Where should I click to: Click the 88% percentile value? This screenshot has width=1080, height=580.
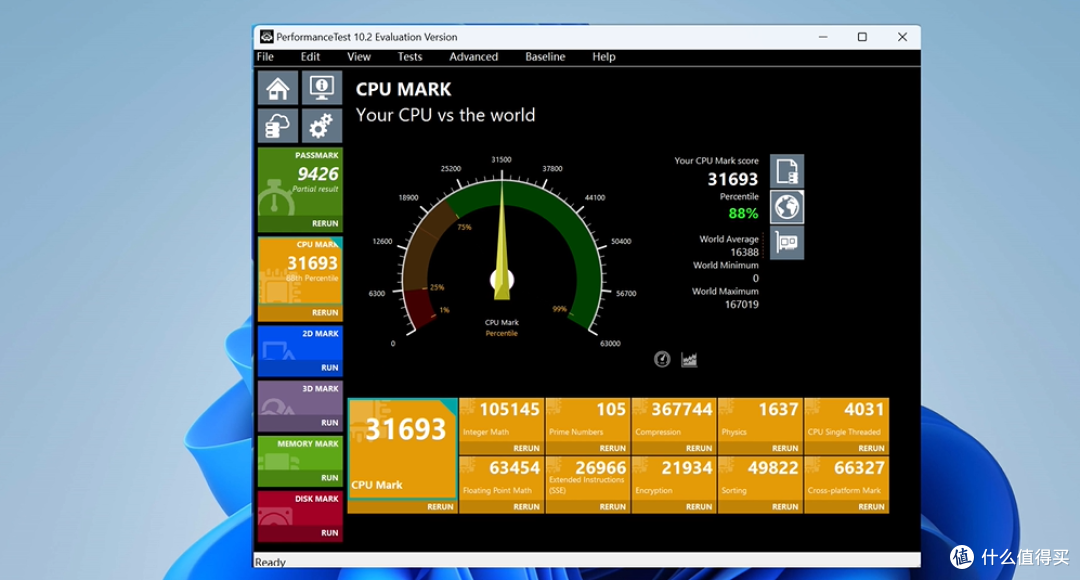click(x=743, y=214)
